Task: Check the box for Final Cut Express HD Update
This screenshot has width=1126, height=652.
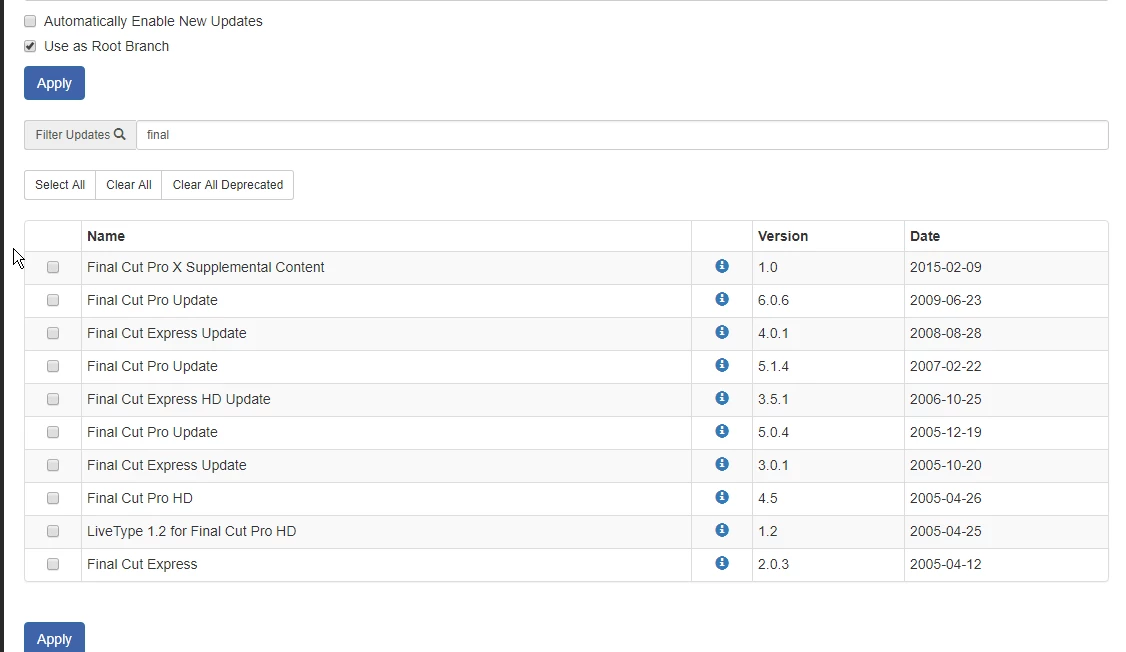Action: (53, 399)
